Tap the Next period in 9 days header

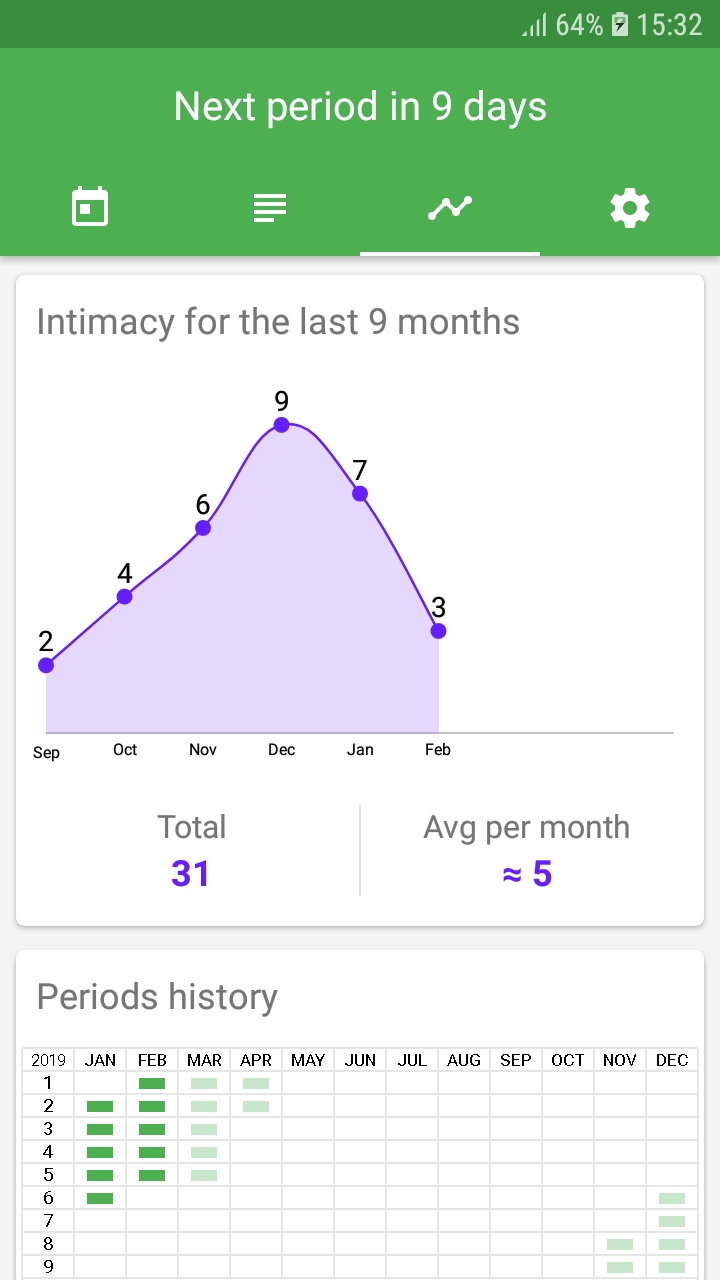tap(360, 106)
